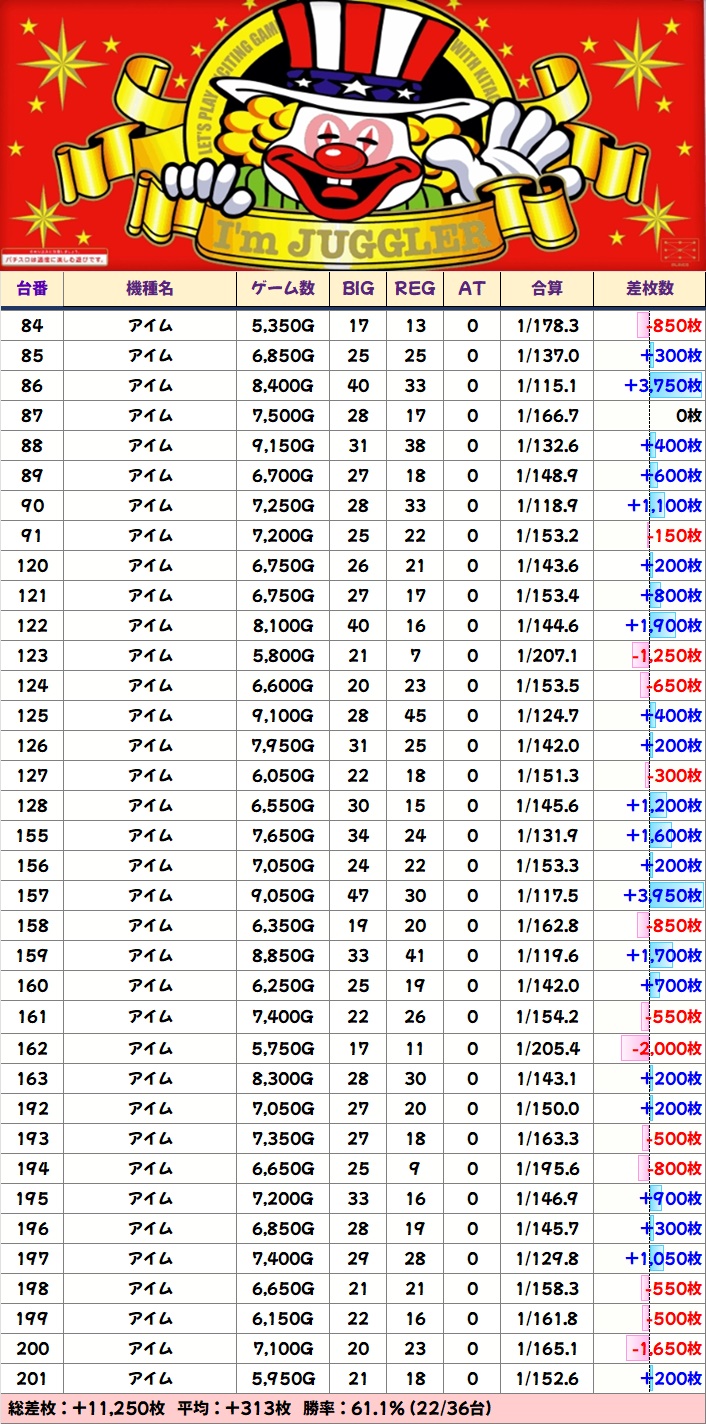
Task: Select the 8,100G game count cell
Action: click(x=284, y=626)
